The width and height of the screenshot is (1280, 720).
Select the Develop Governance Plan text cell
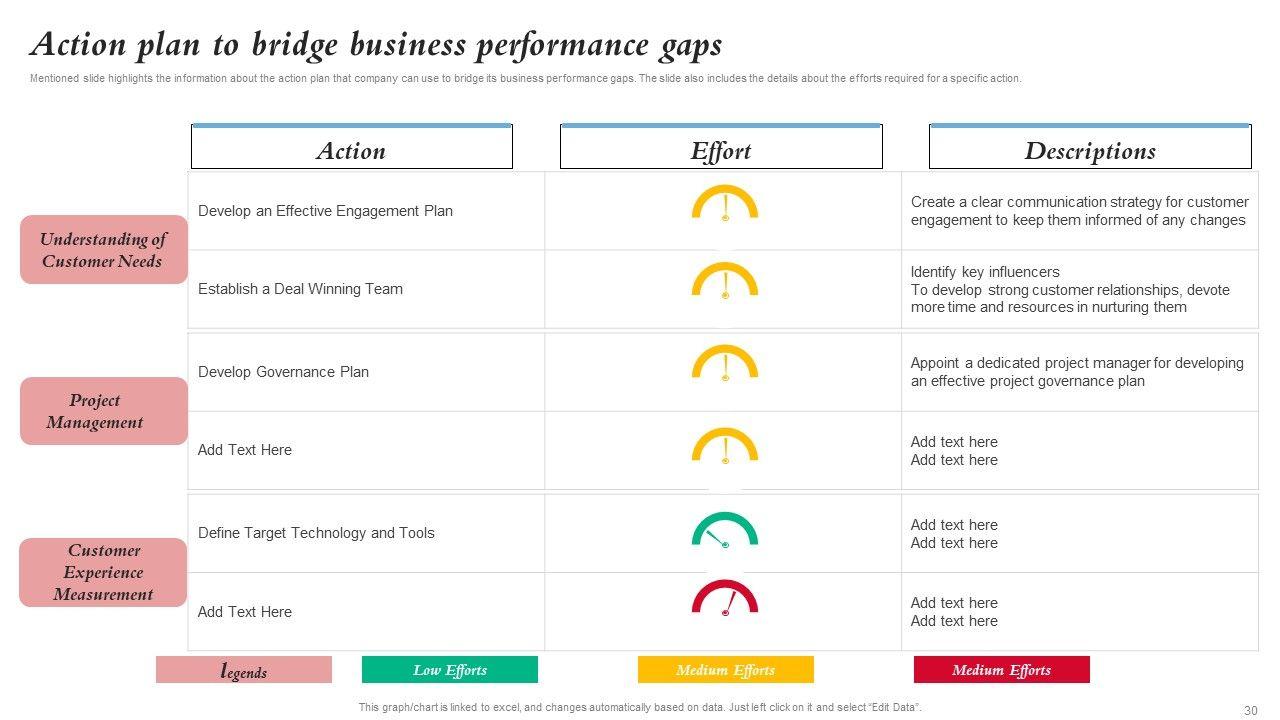284,372
